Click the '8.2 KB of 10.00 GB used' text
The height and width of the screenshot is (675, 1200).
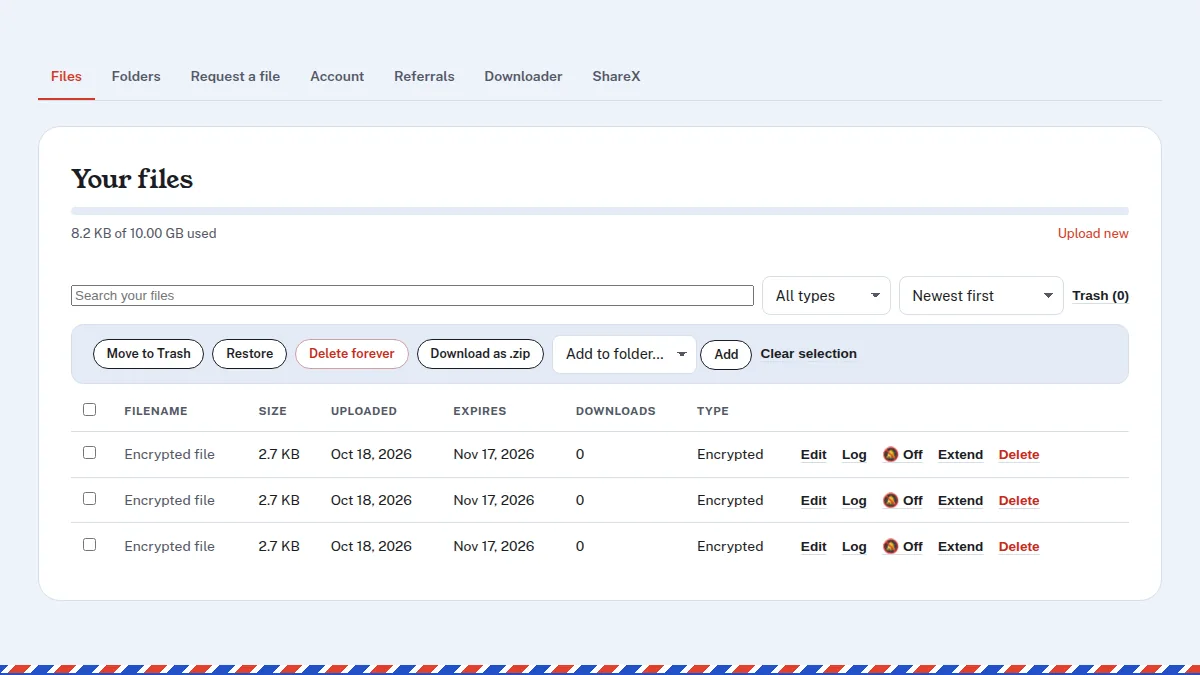[144, 234]
